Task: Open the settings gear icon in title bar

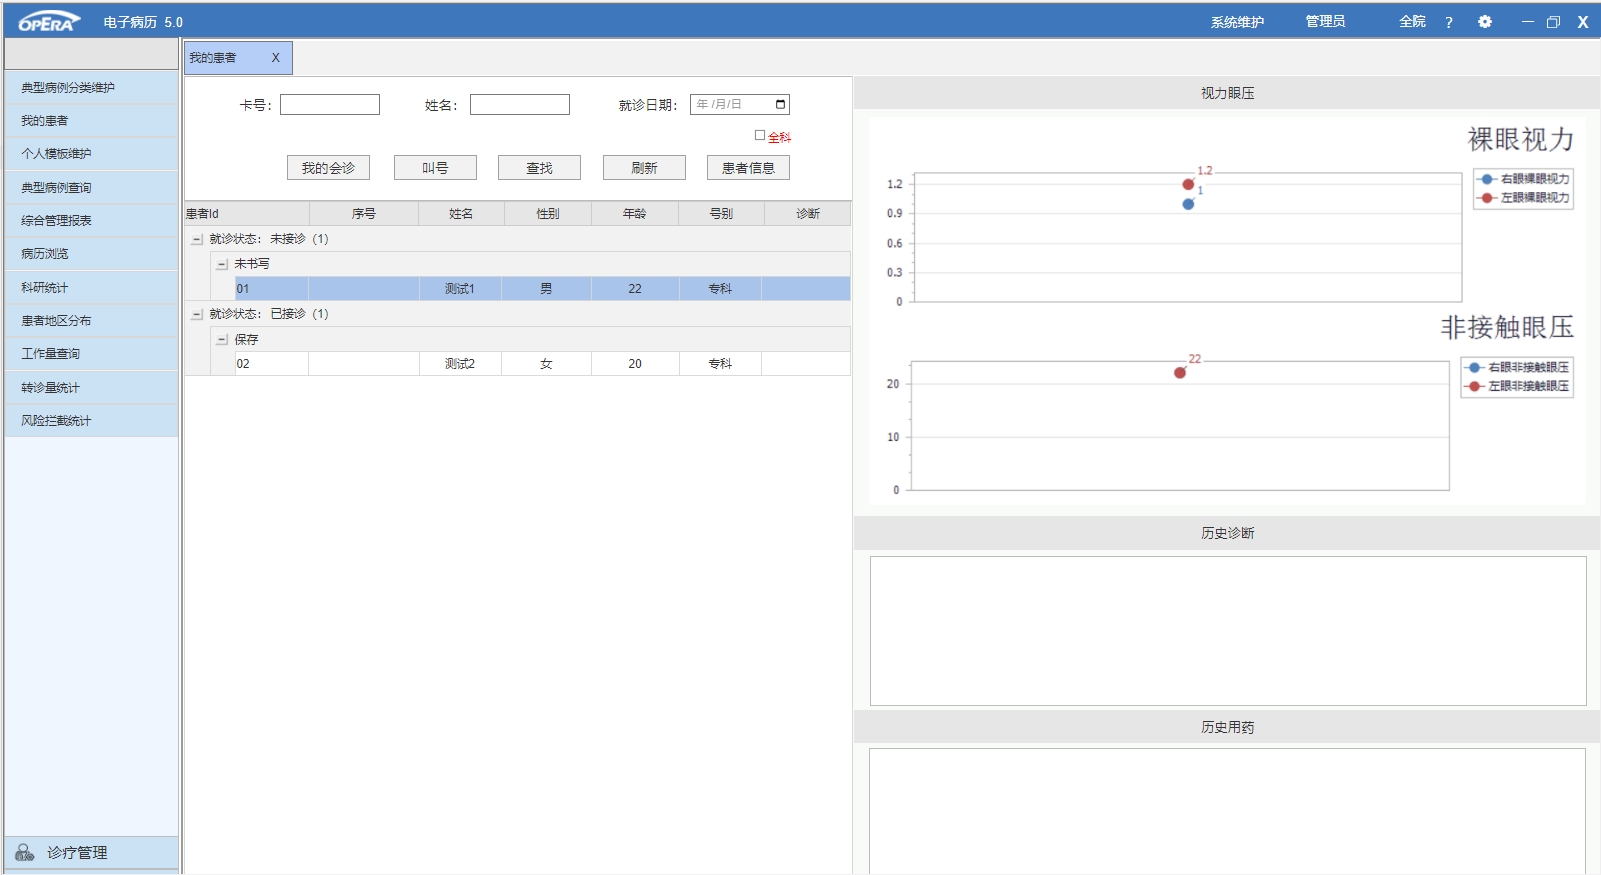Action: (x=1485, y=21)
